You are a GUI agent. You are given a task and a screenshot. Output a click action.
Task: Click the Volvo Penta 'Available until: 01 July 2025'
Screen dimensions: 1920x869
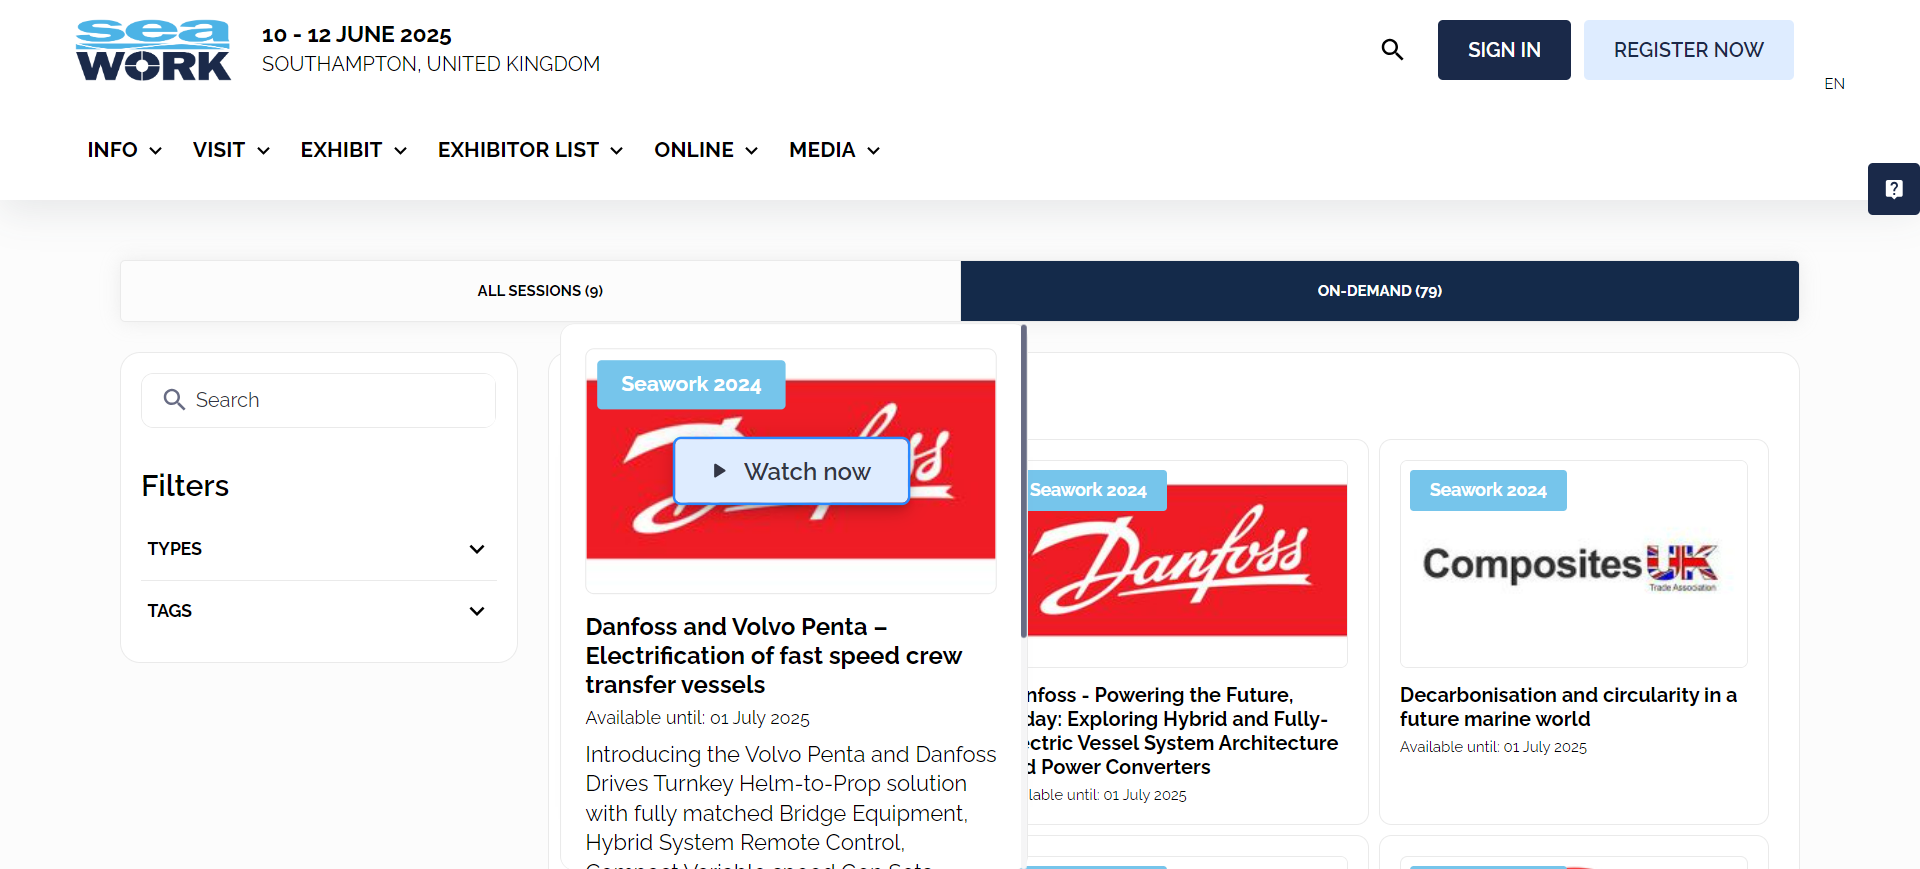[698, 718]
